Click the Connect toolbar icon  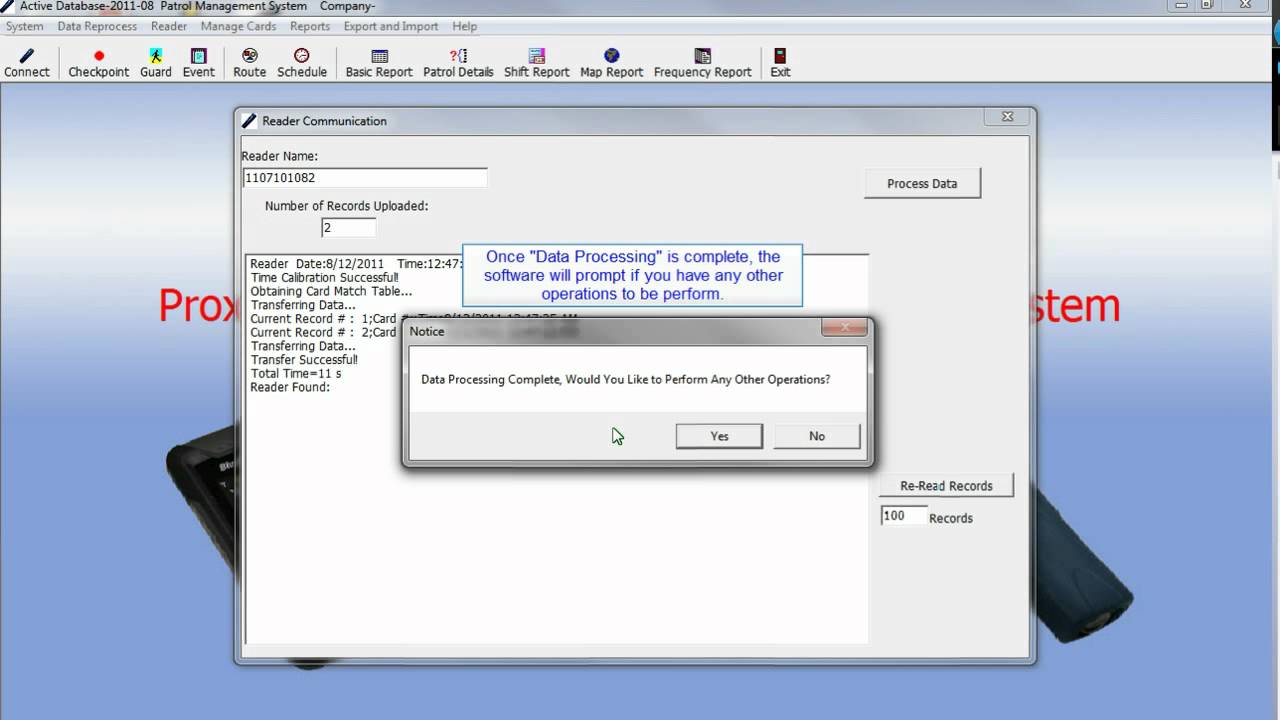(x=27, y=63)
